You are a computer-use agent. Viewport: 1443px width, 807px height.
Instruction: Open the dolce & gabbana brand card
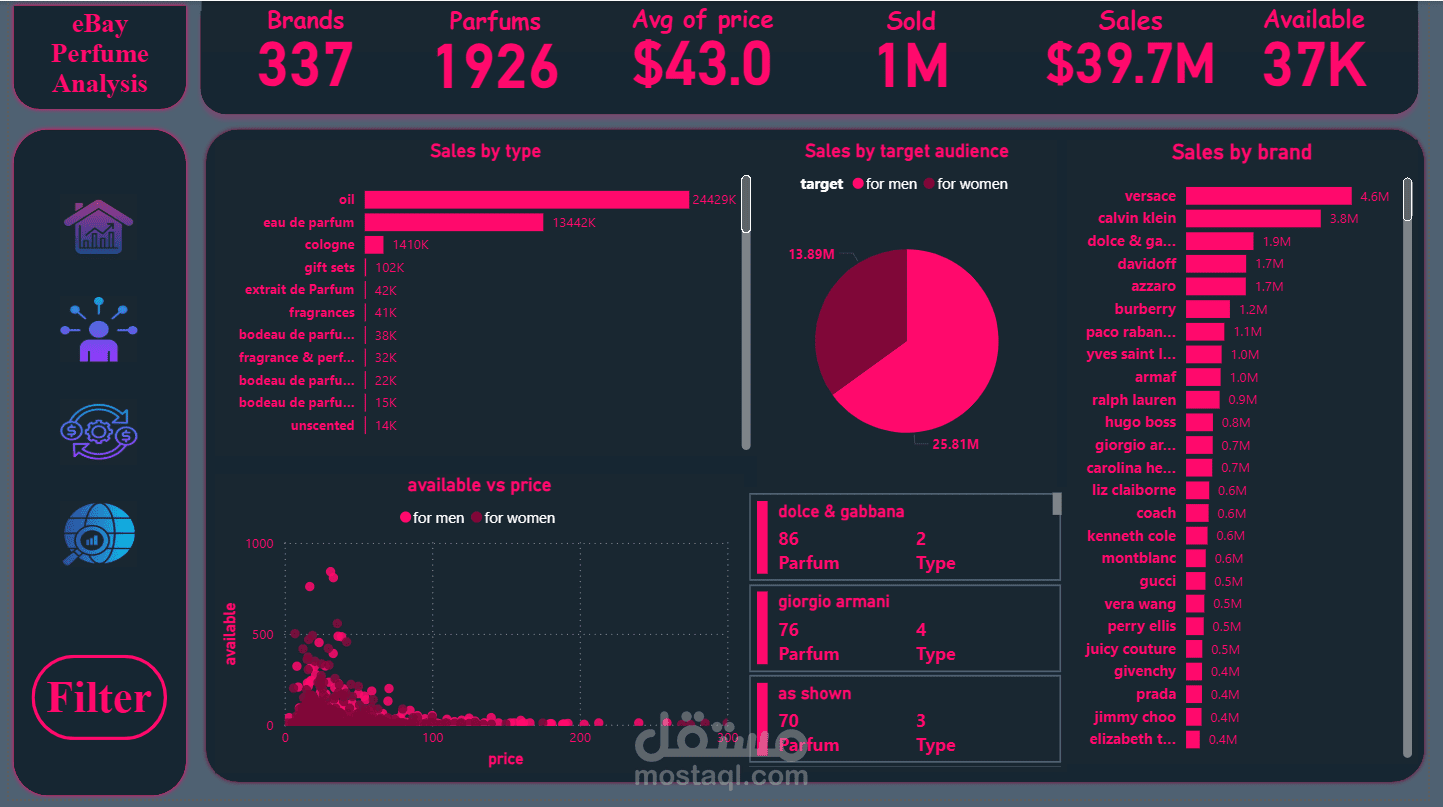coord(904,537)
